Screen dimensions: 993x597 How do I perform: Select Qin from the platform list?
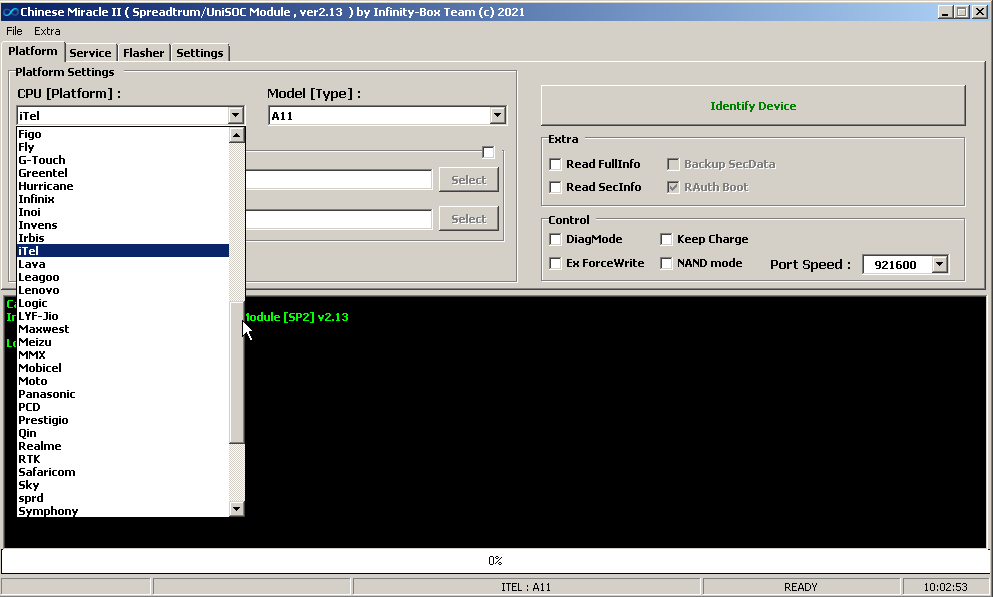pyautogui.click(x=123, y=433)
